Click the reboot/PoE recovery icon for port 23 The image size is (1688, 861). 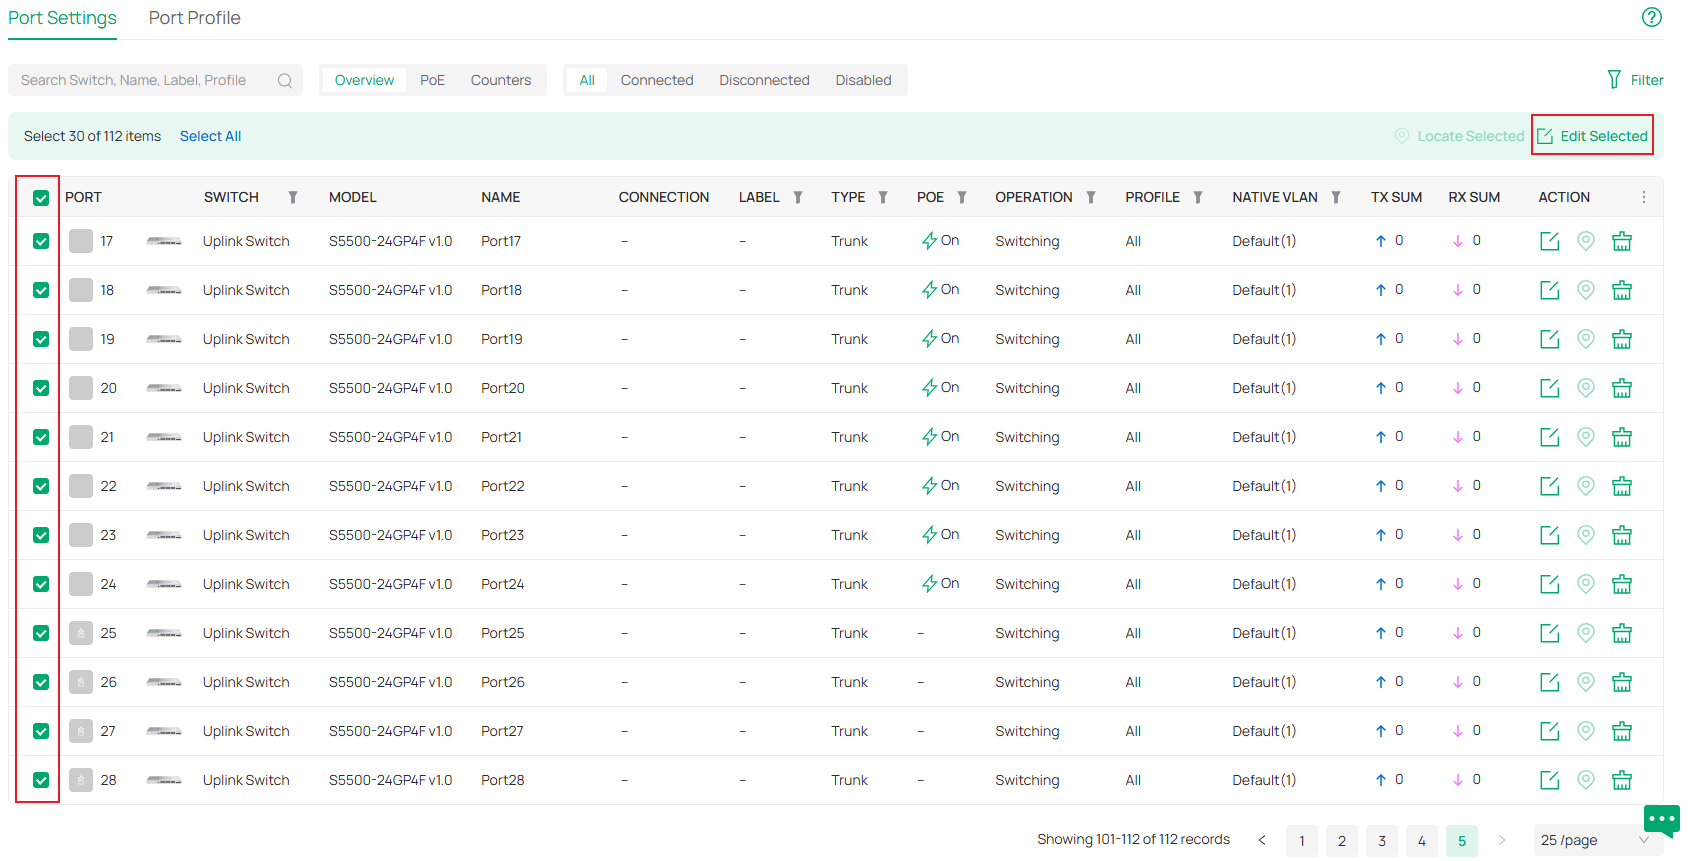1621,535
